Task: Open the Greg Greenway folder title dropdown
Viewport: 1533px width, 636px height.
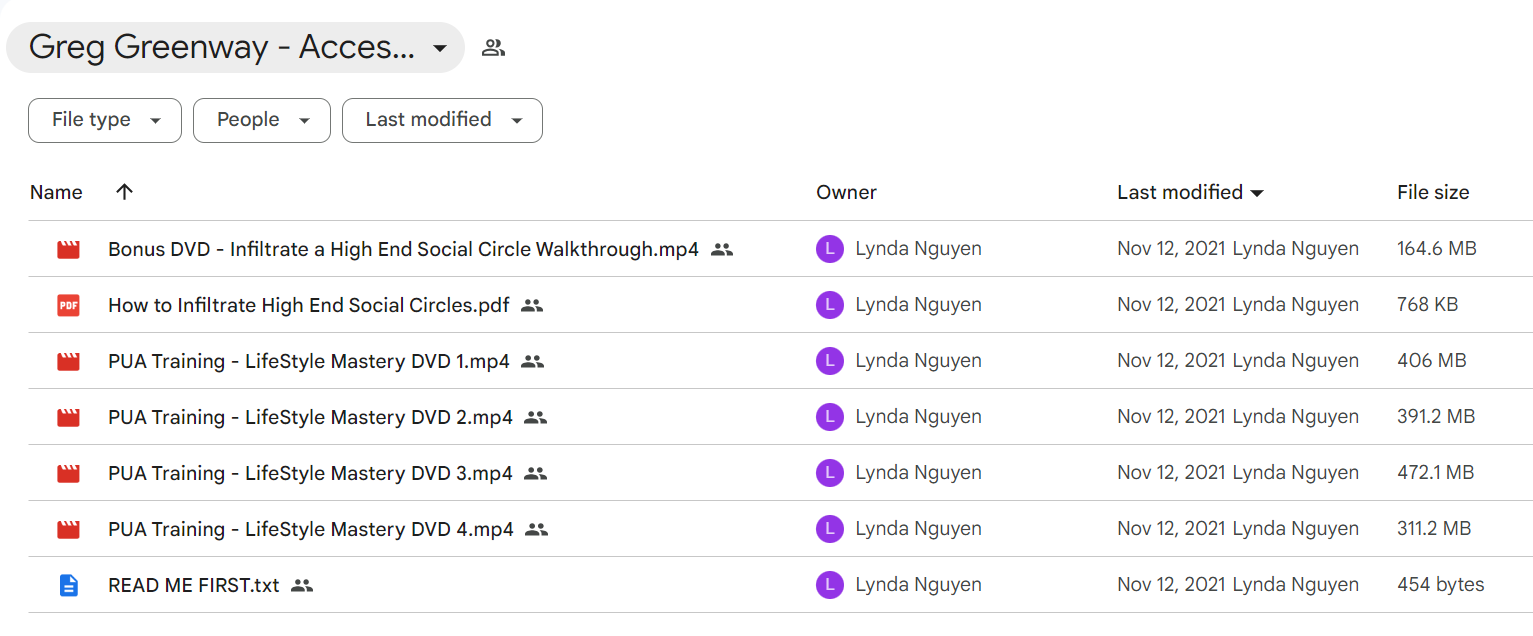Action: coord(235,47)
